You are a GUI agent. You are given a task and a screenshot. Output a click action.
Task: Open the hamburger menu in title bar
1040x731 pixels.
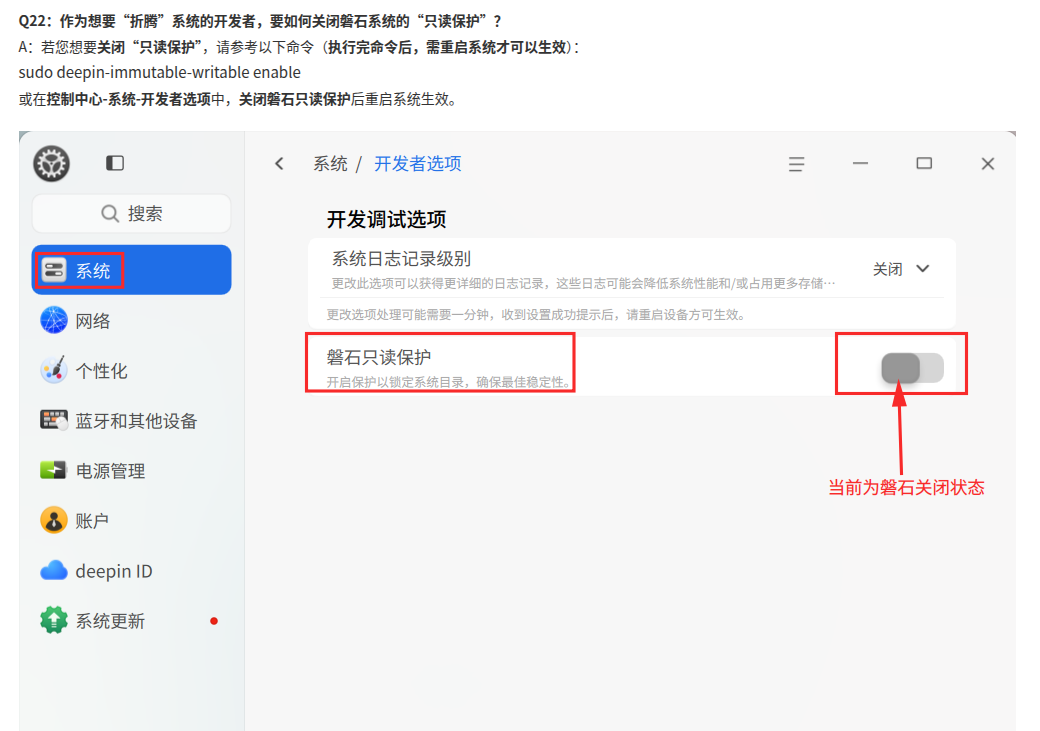[797, 164]
